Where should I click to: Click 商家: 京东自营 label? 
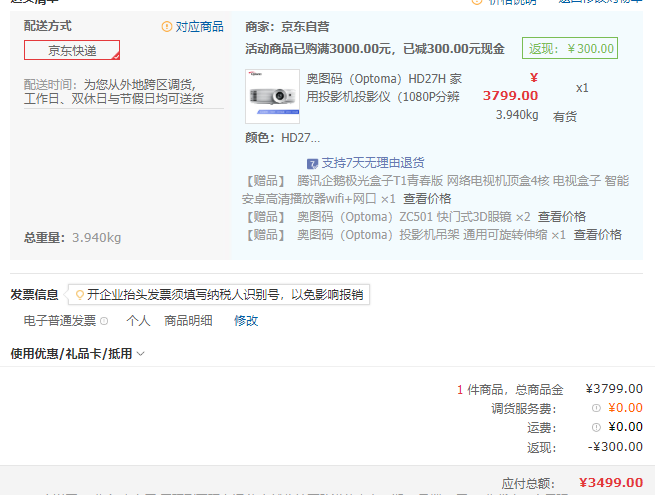coord(287,27)
